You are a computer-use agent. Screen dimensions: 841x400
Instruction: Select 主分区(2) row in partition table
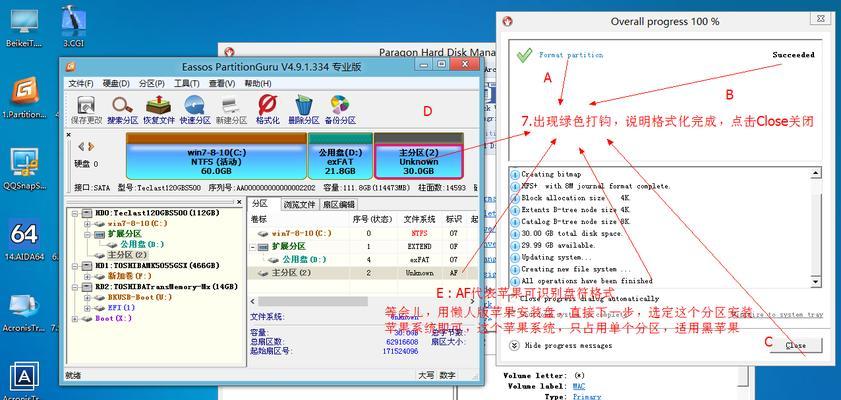pos(363,273)
